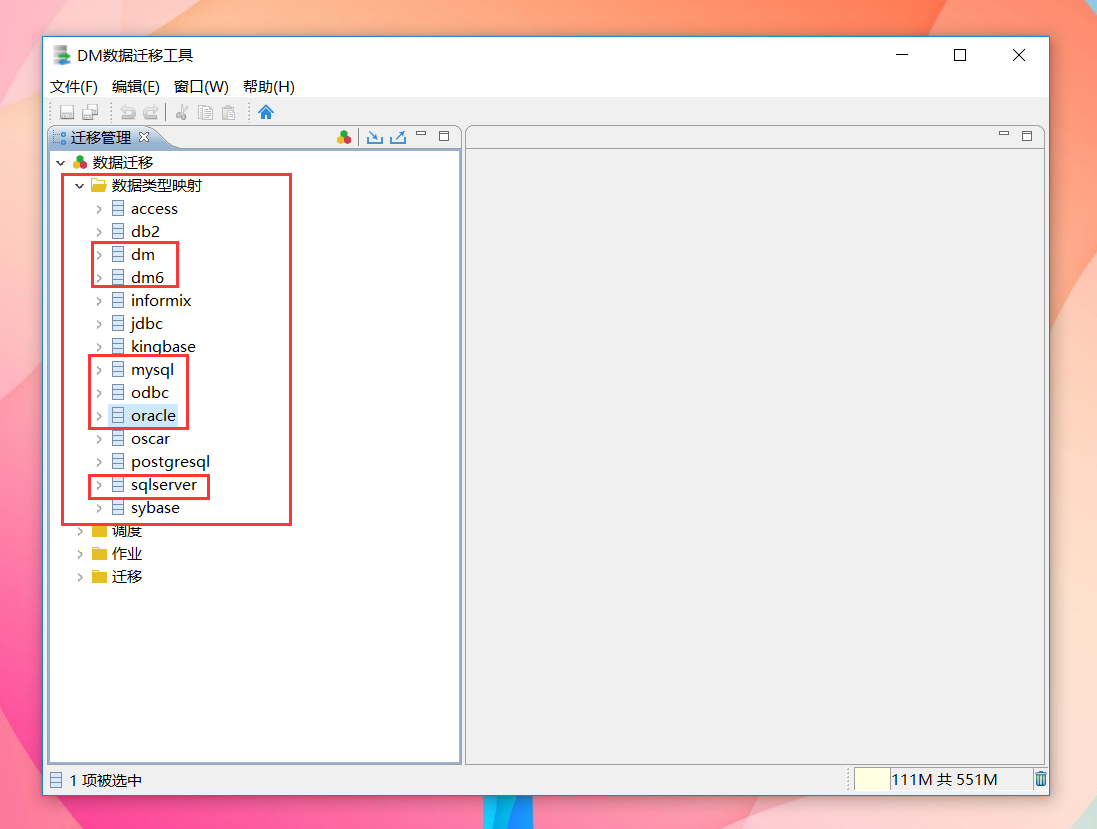Image resolution: width=1097 pixels, height=829 pixels.
Task: Collapse the 数据迁移 root node
Action: (61, 163)
